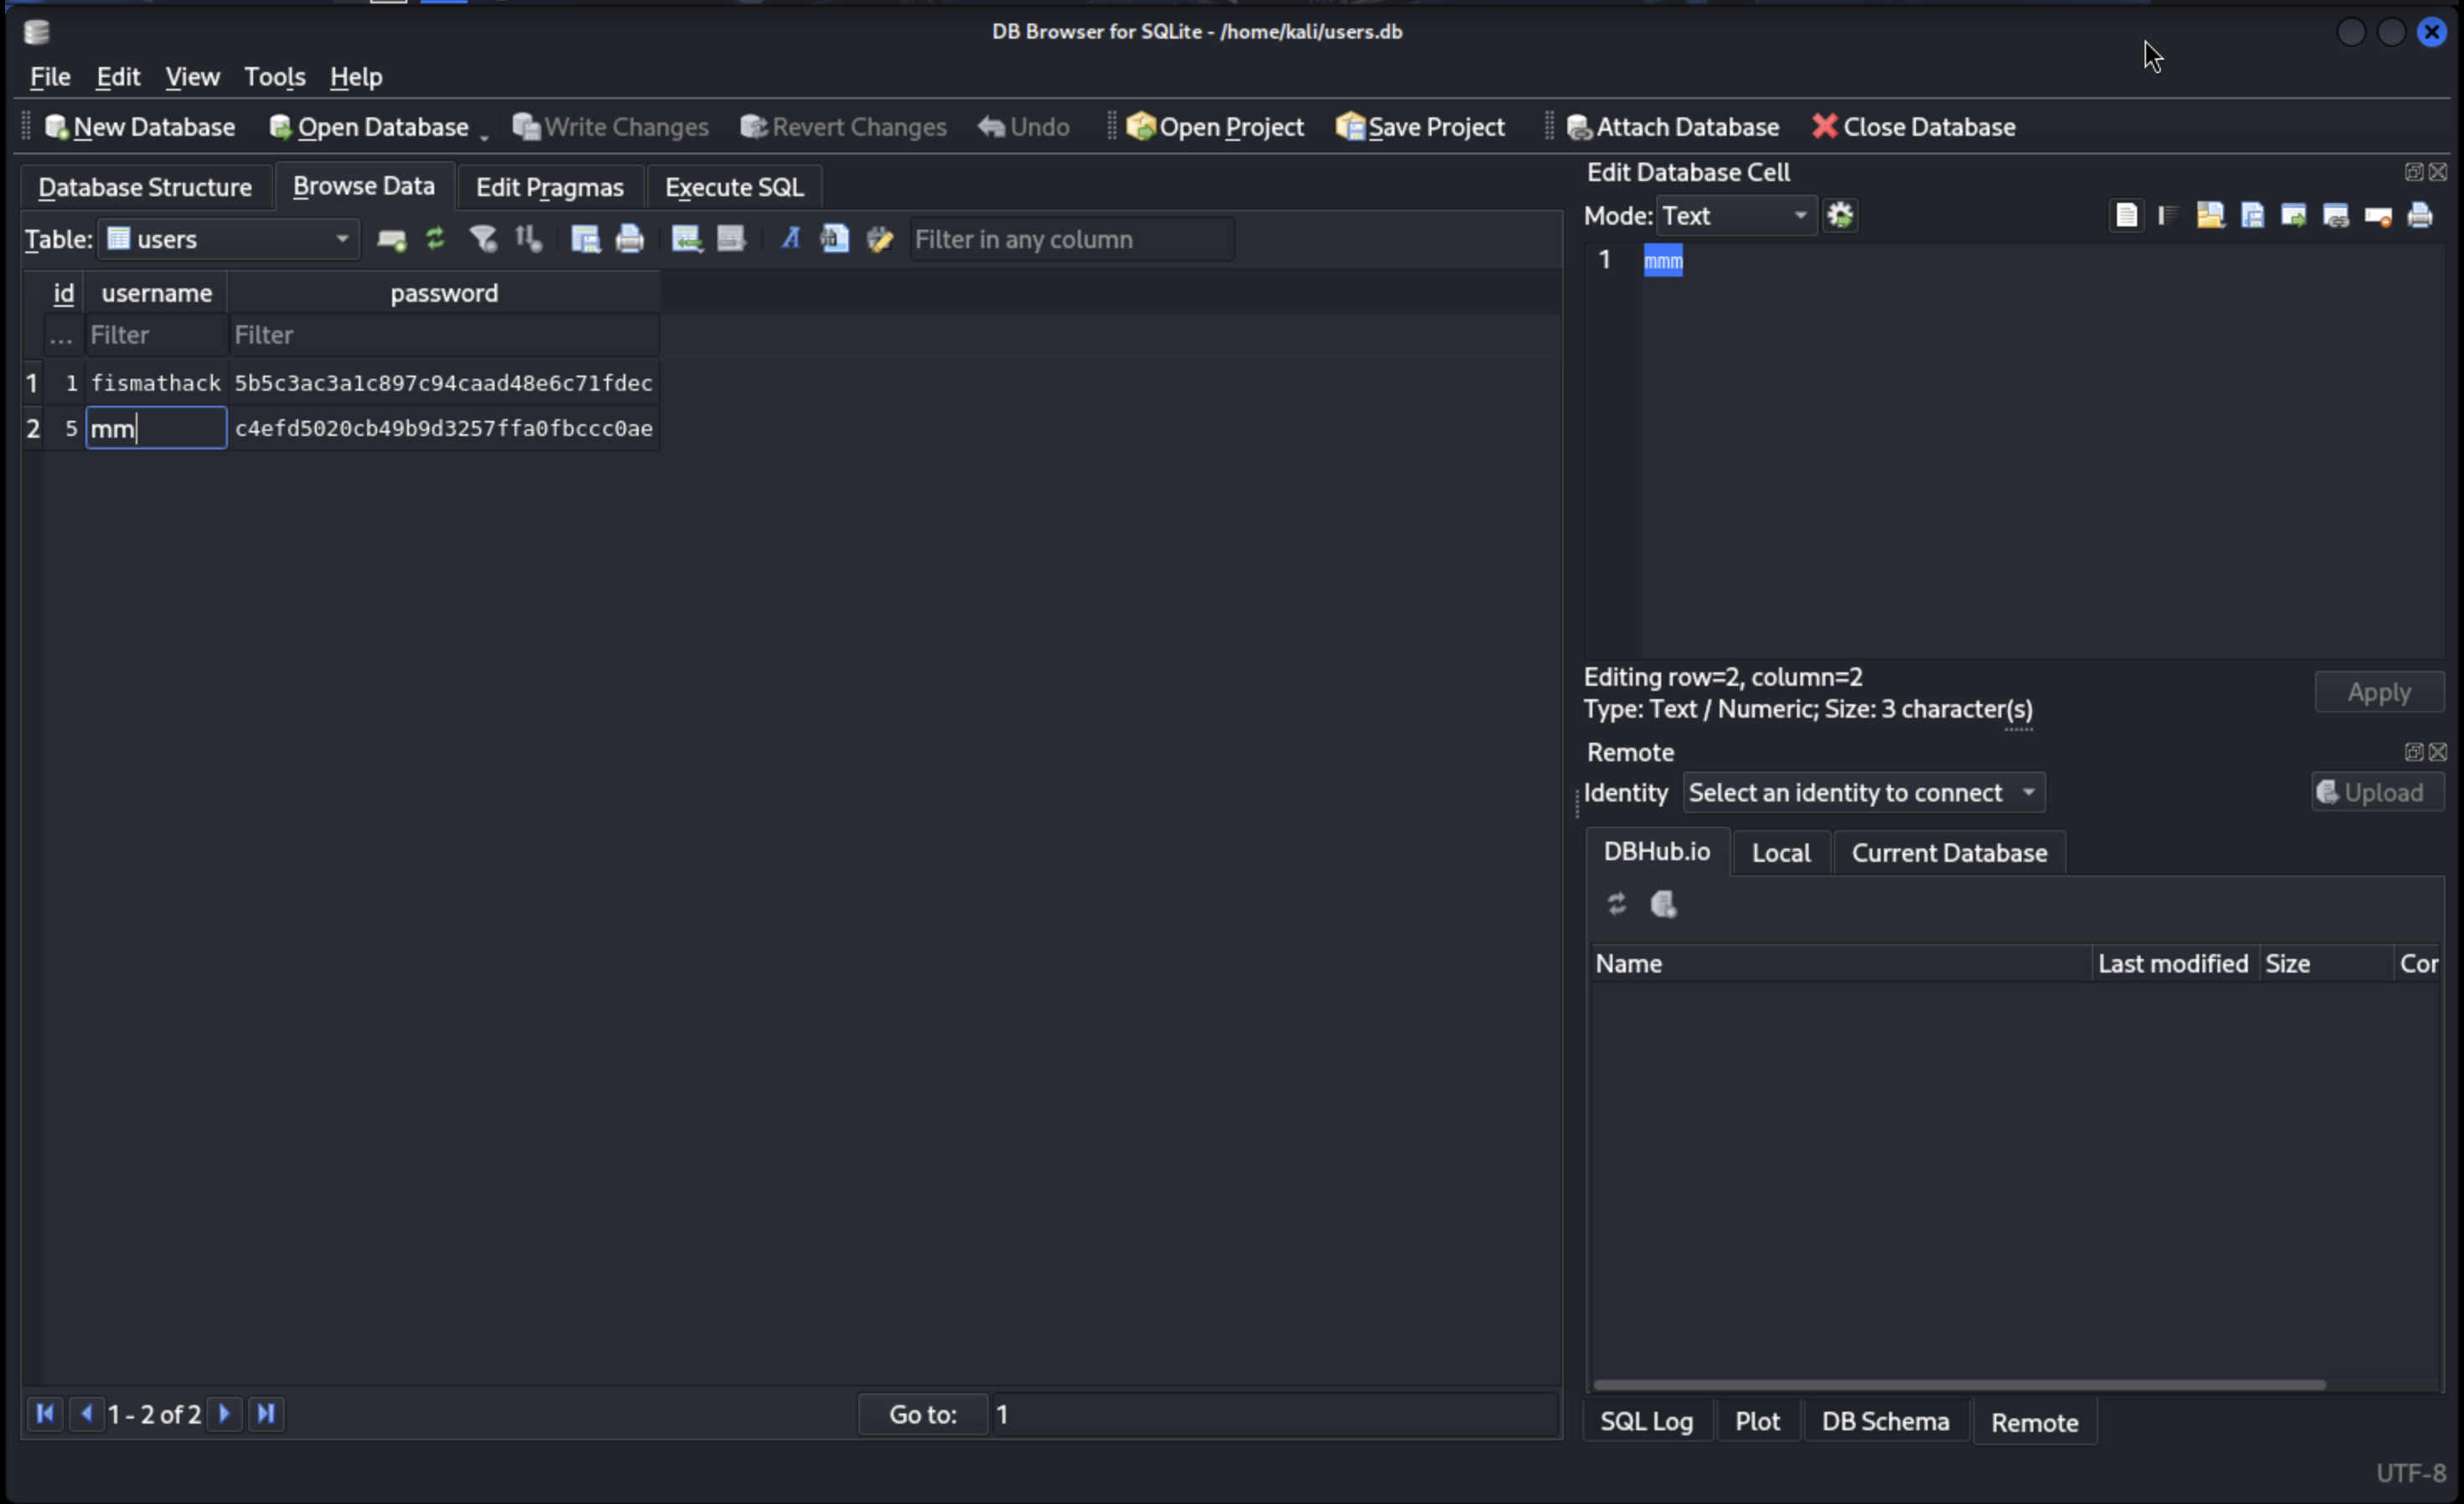
Task: Refresh the DBHub.io remote listing
Action: coord(1617,904)
